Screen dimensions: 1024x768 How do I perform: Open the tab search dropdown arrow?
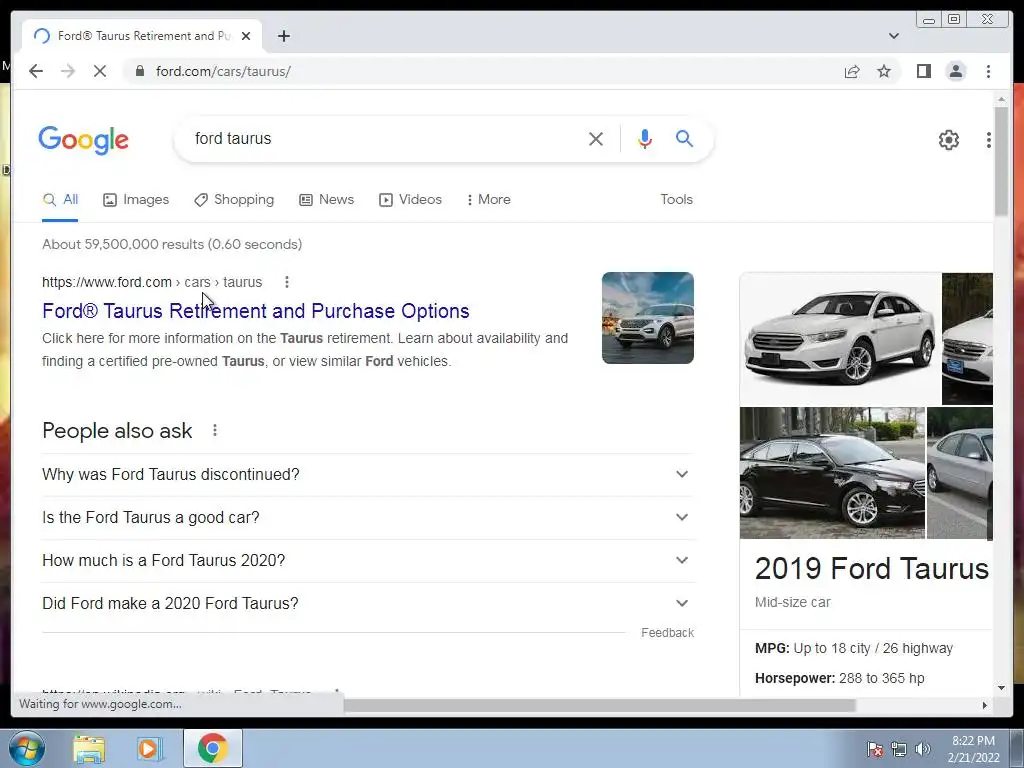tap(893, 36)
